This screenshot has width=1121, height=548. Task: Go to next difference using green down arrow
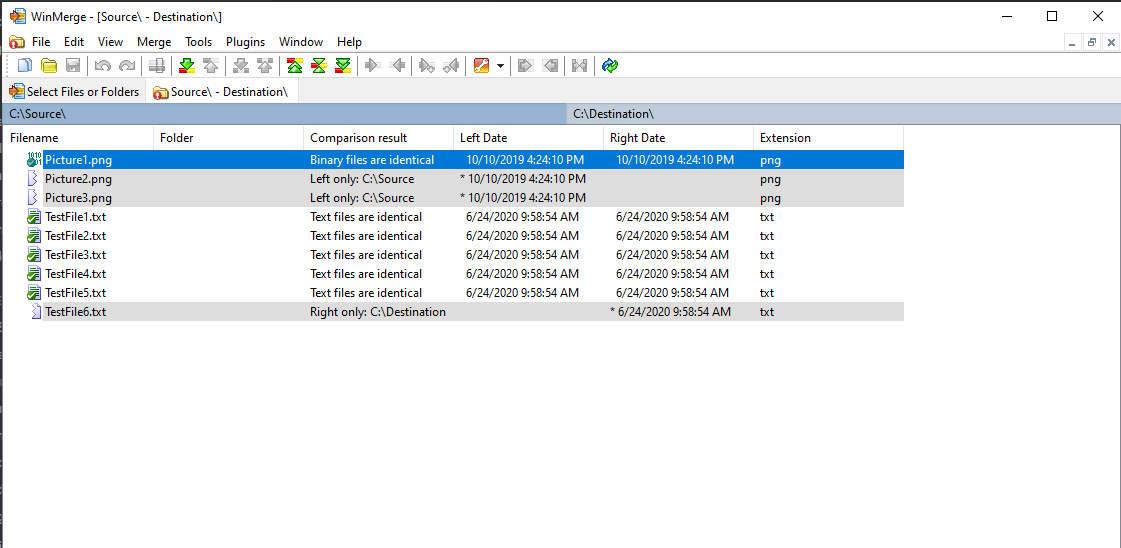(186, 66)
